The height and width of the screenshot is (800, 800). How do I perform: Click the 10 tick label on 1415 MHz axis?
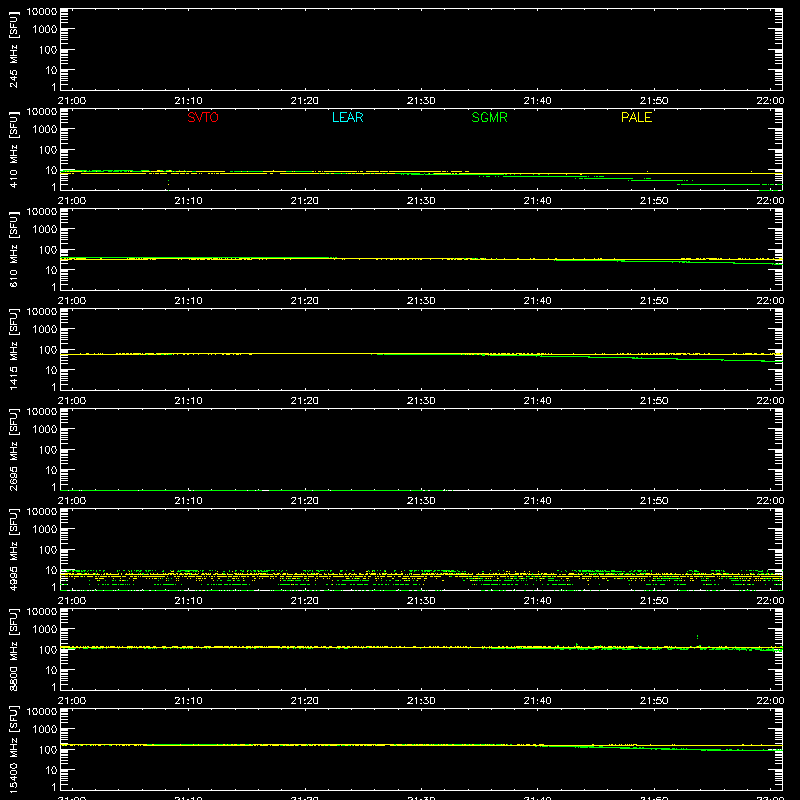(x=51, y=370)
